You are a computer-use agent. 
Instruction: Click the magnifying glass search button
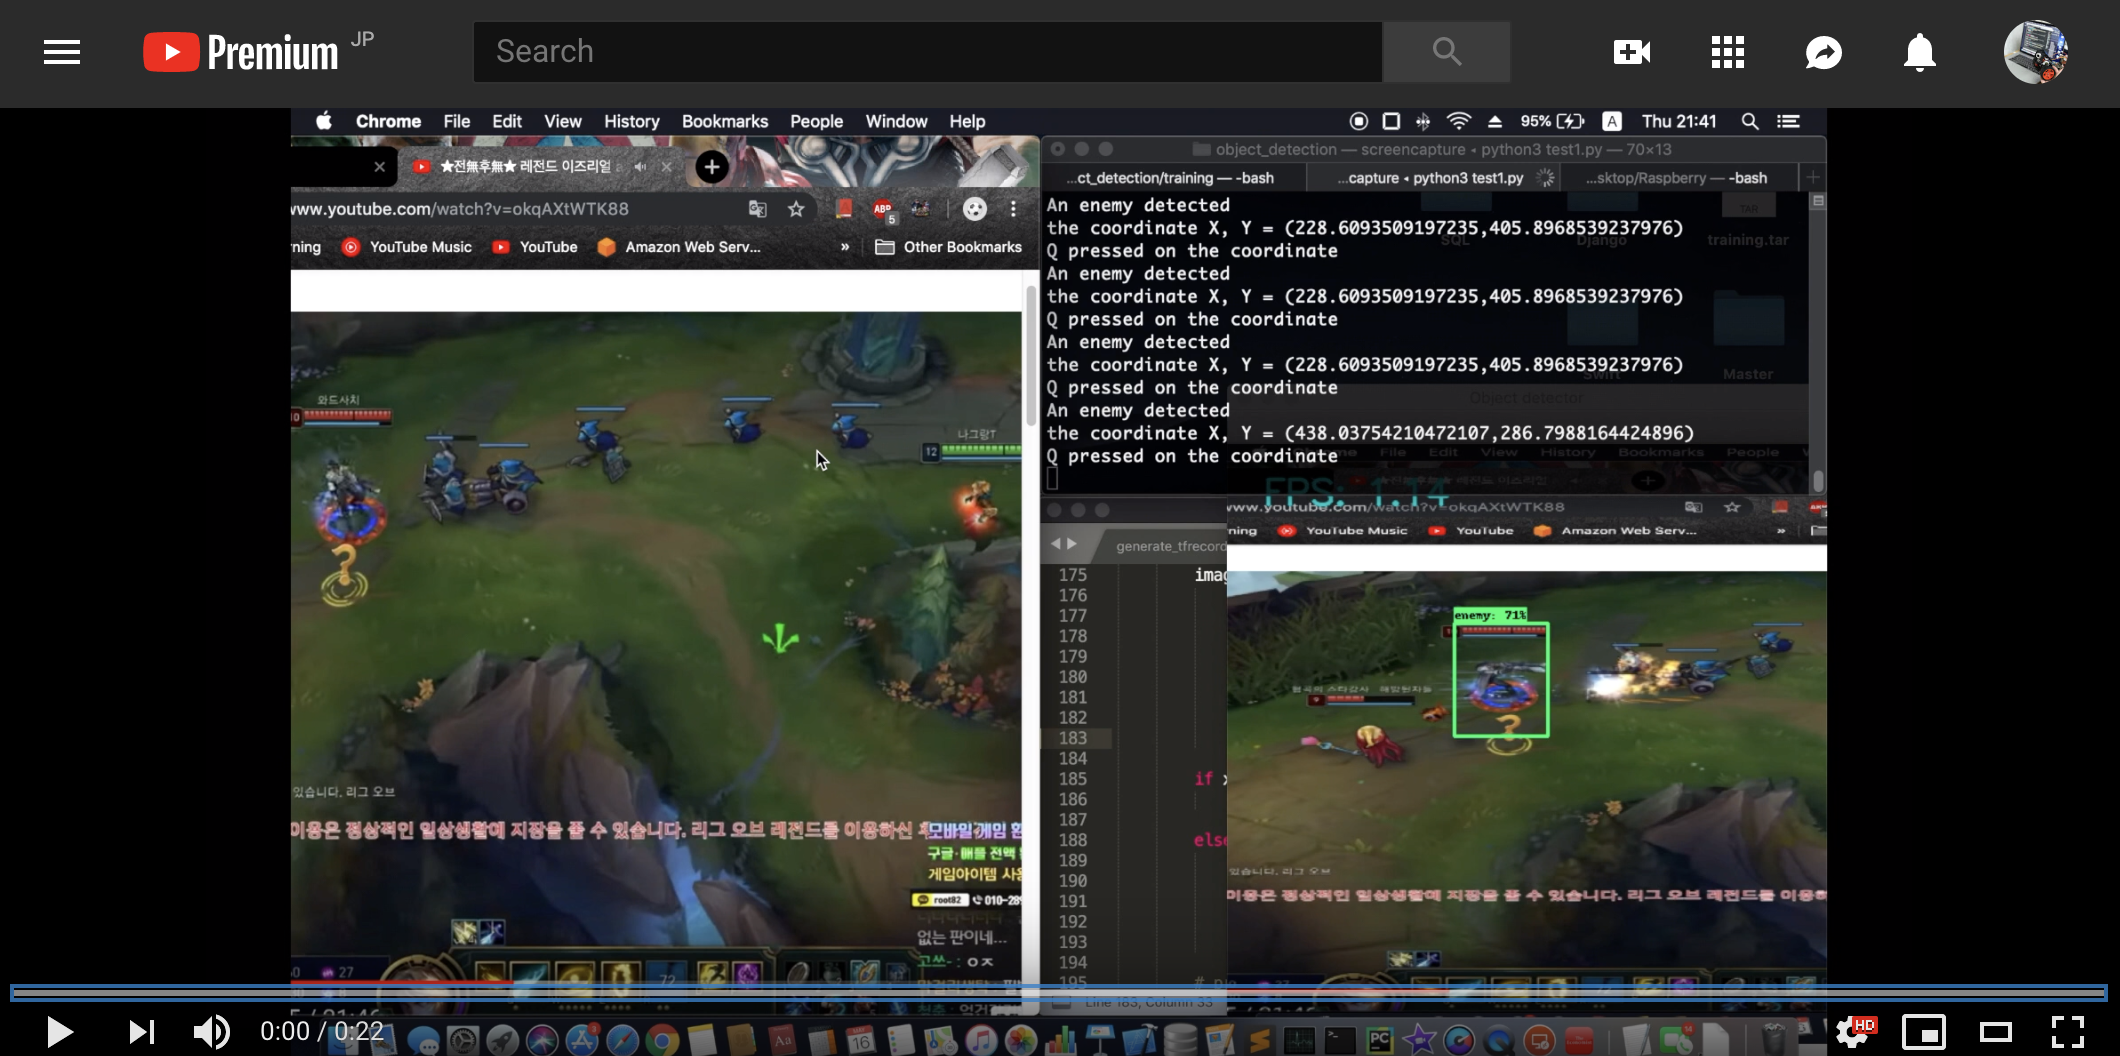pyautogui.click(x=1446, y=52)
